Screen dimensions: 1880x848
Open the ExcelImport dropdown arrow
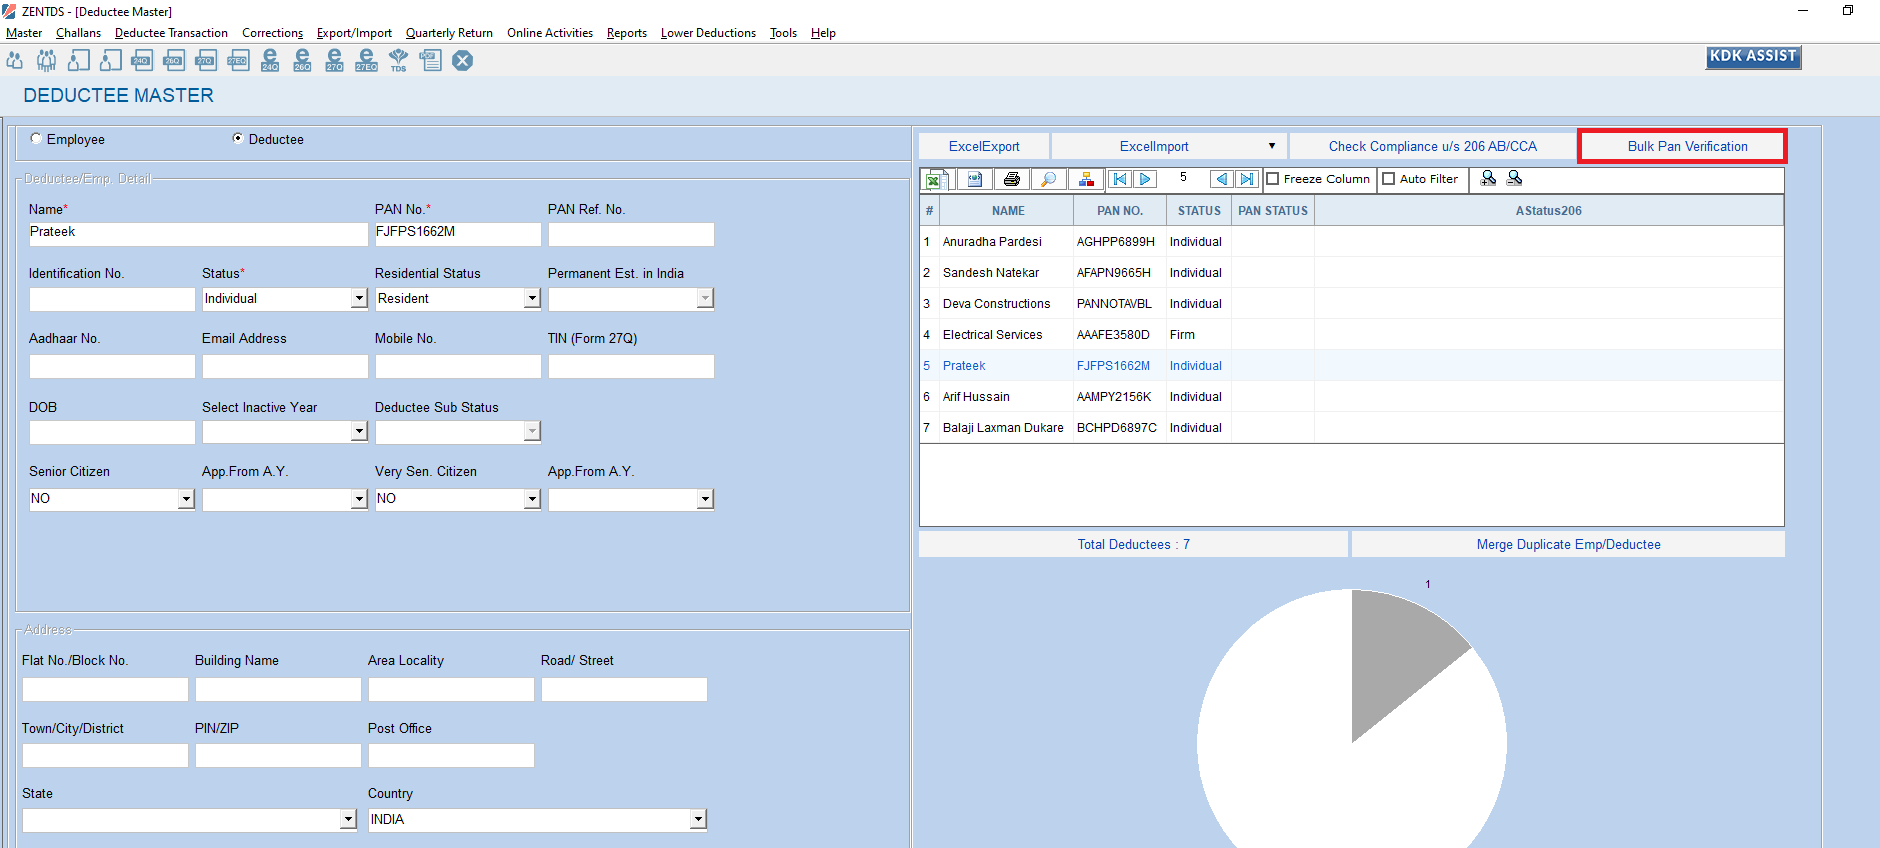click(x=1272, y=146)
